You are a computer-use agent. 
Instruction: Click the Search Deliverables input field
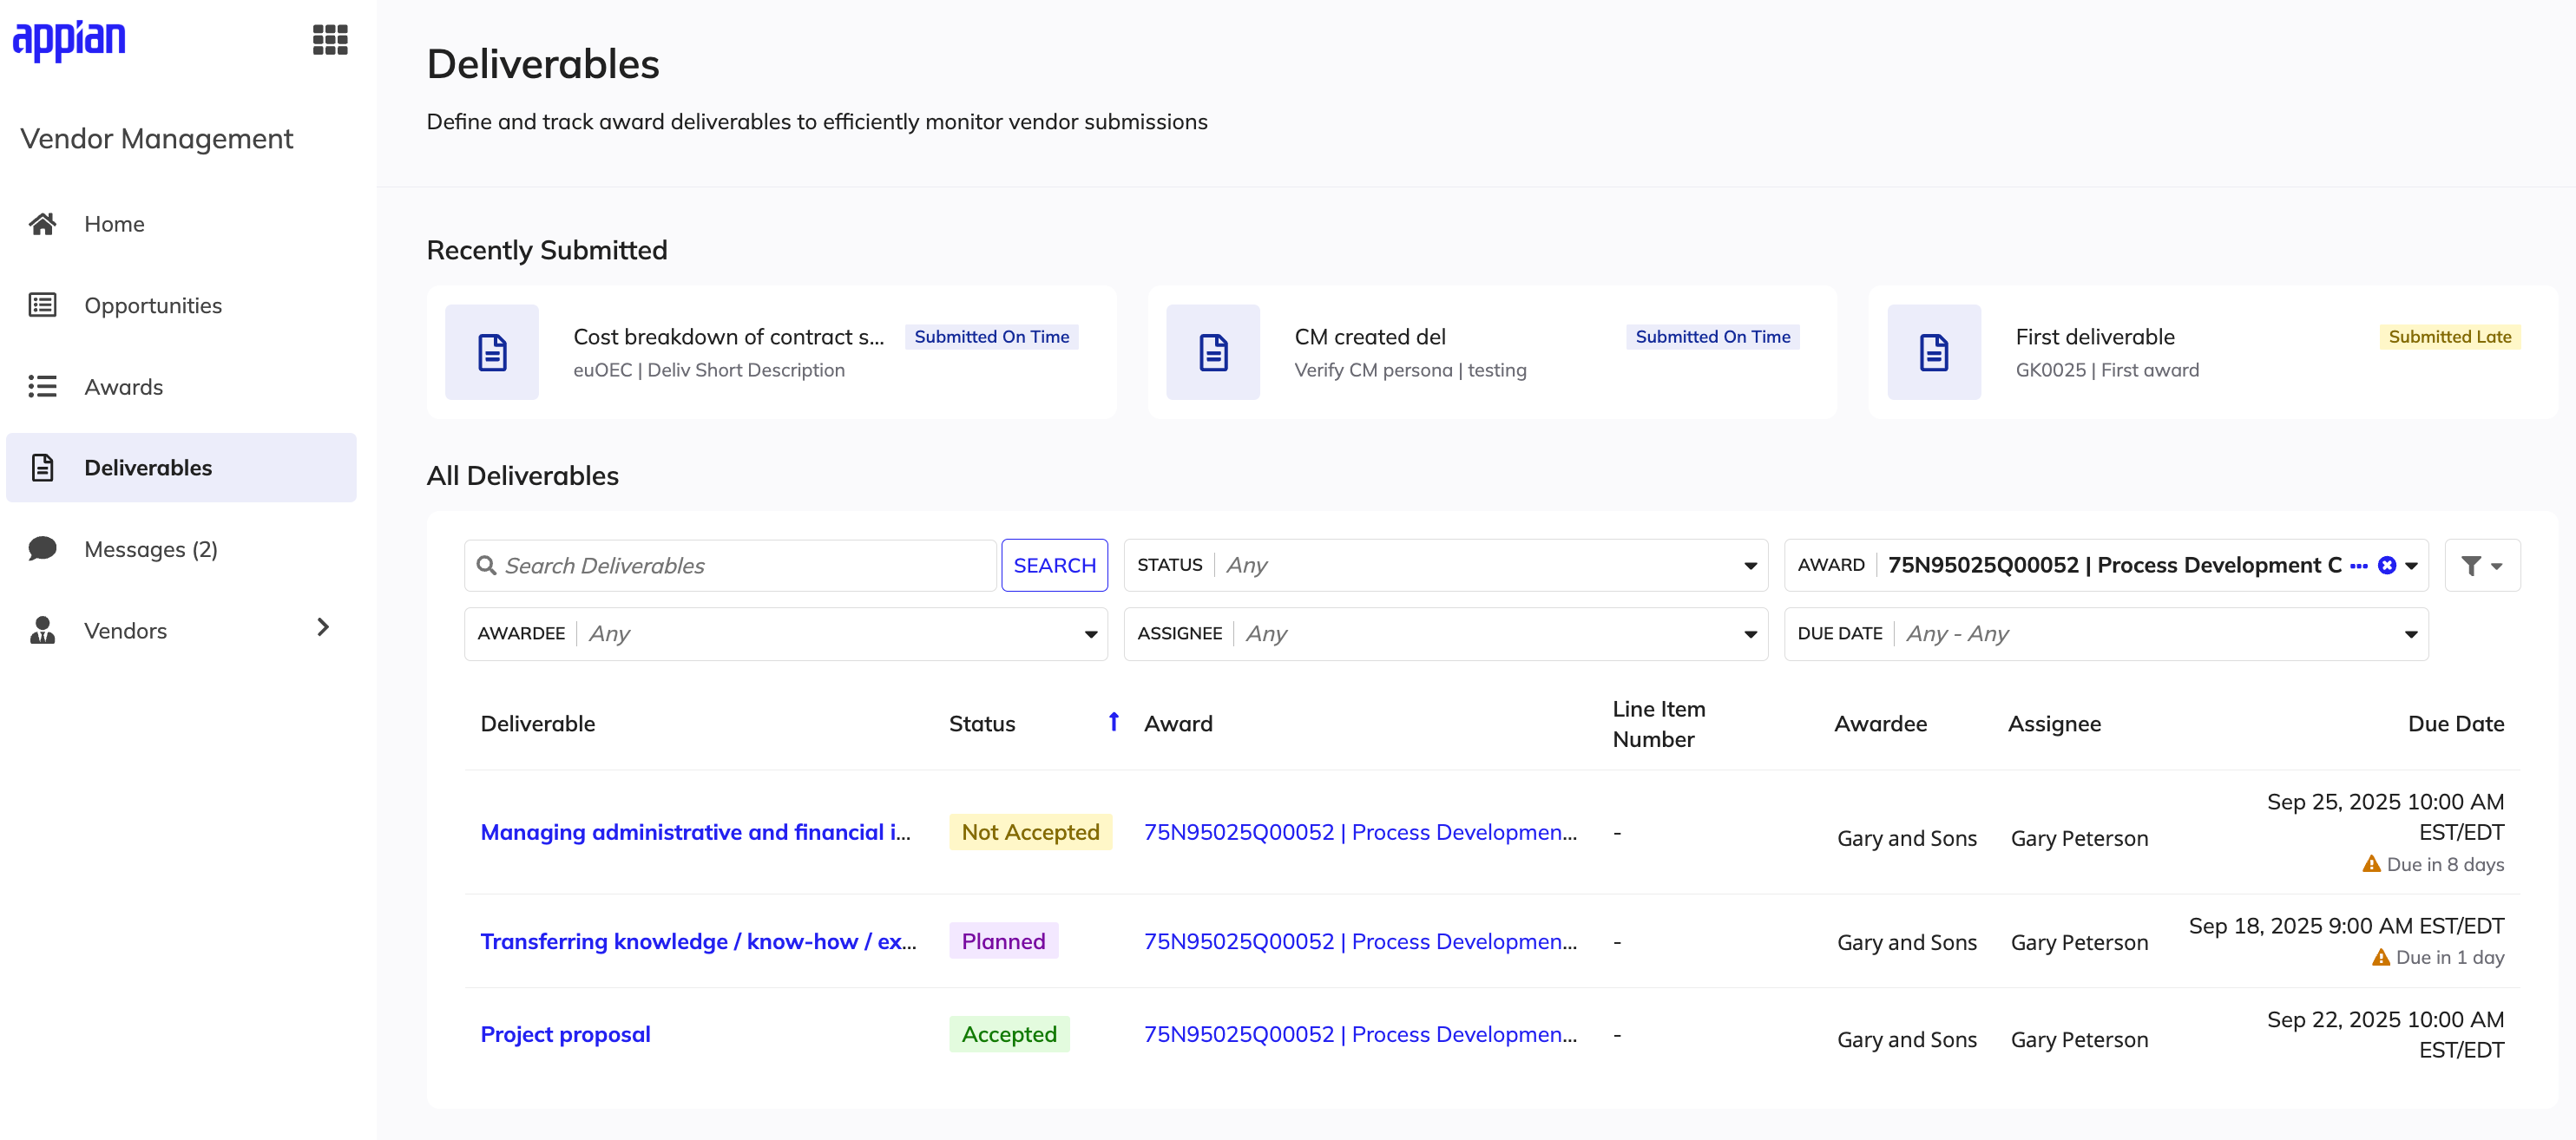pos(730,566)
